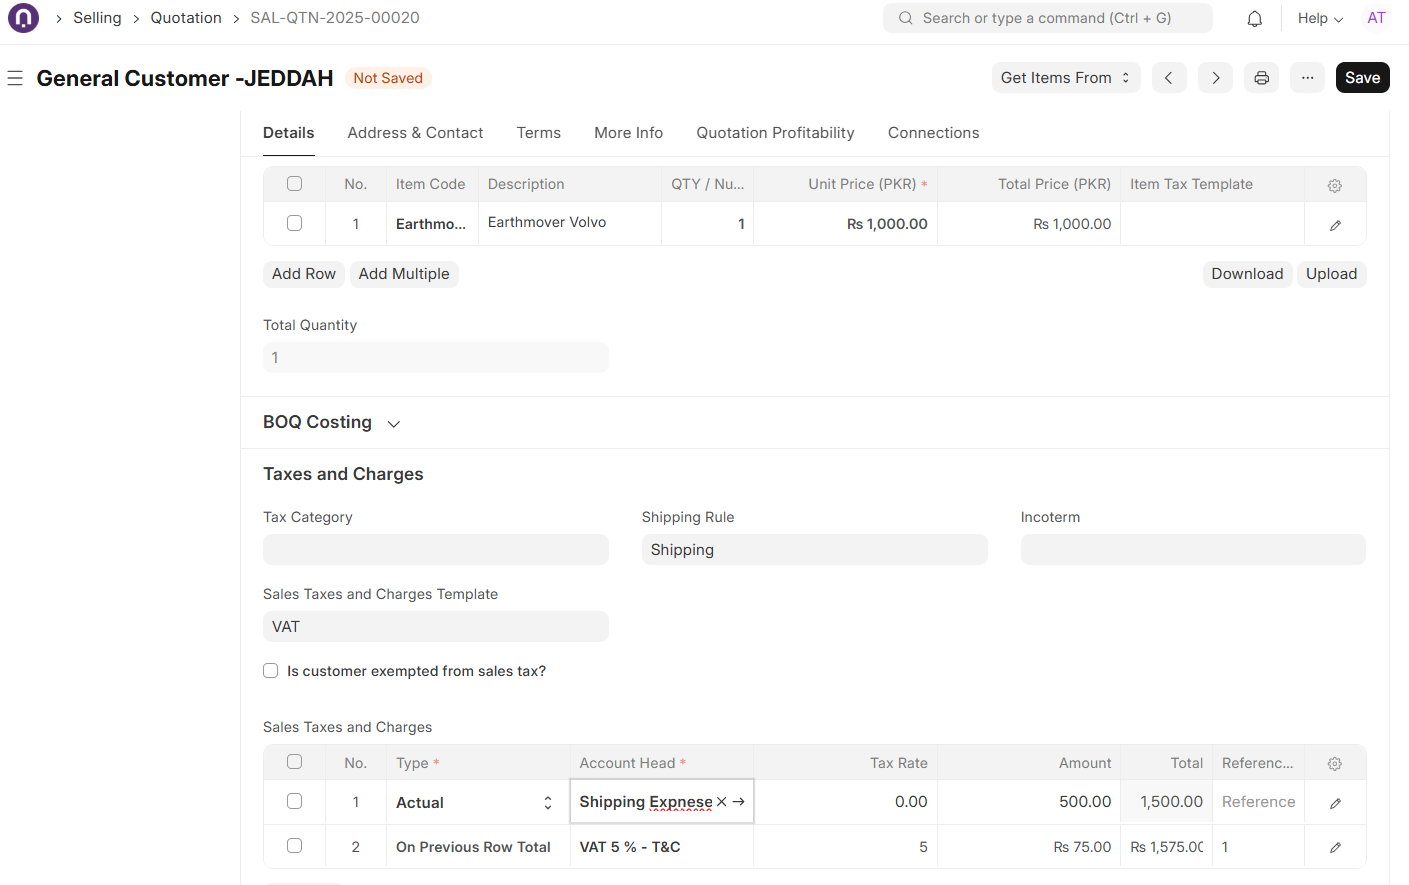The height and width of the screenshot is (885, 1409).
Task: Open items table settings gear
Action: point(1334,185)
